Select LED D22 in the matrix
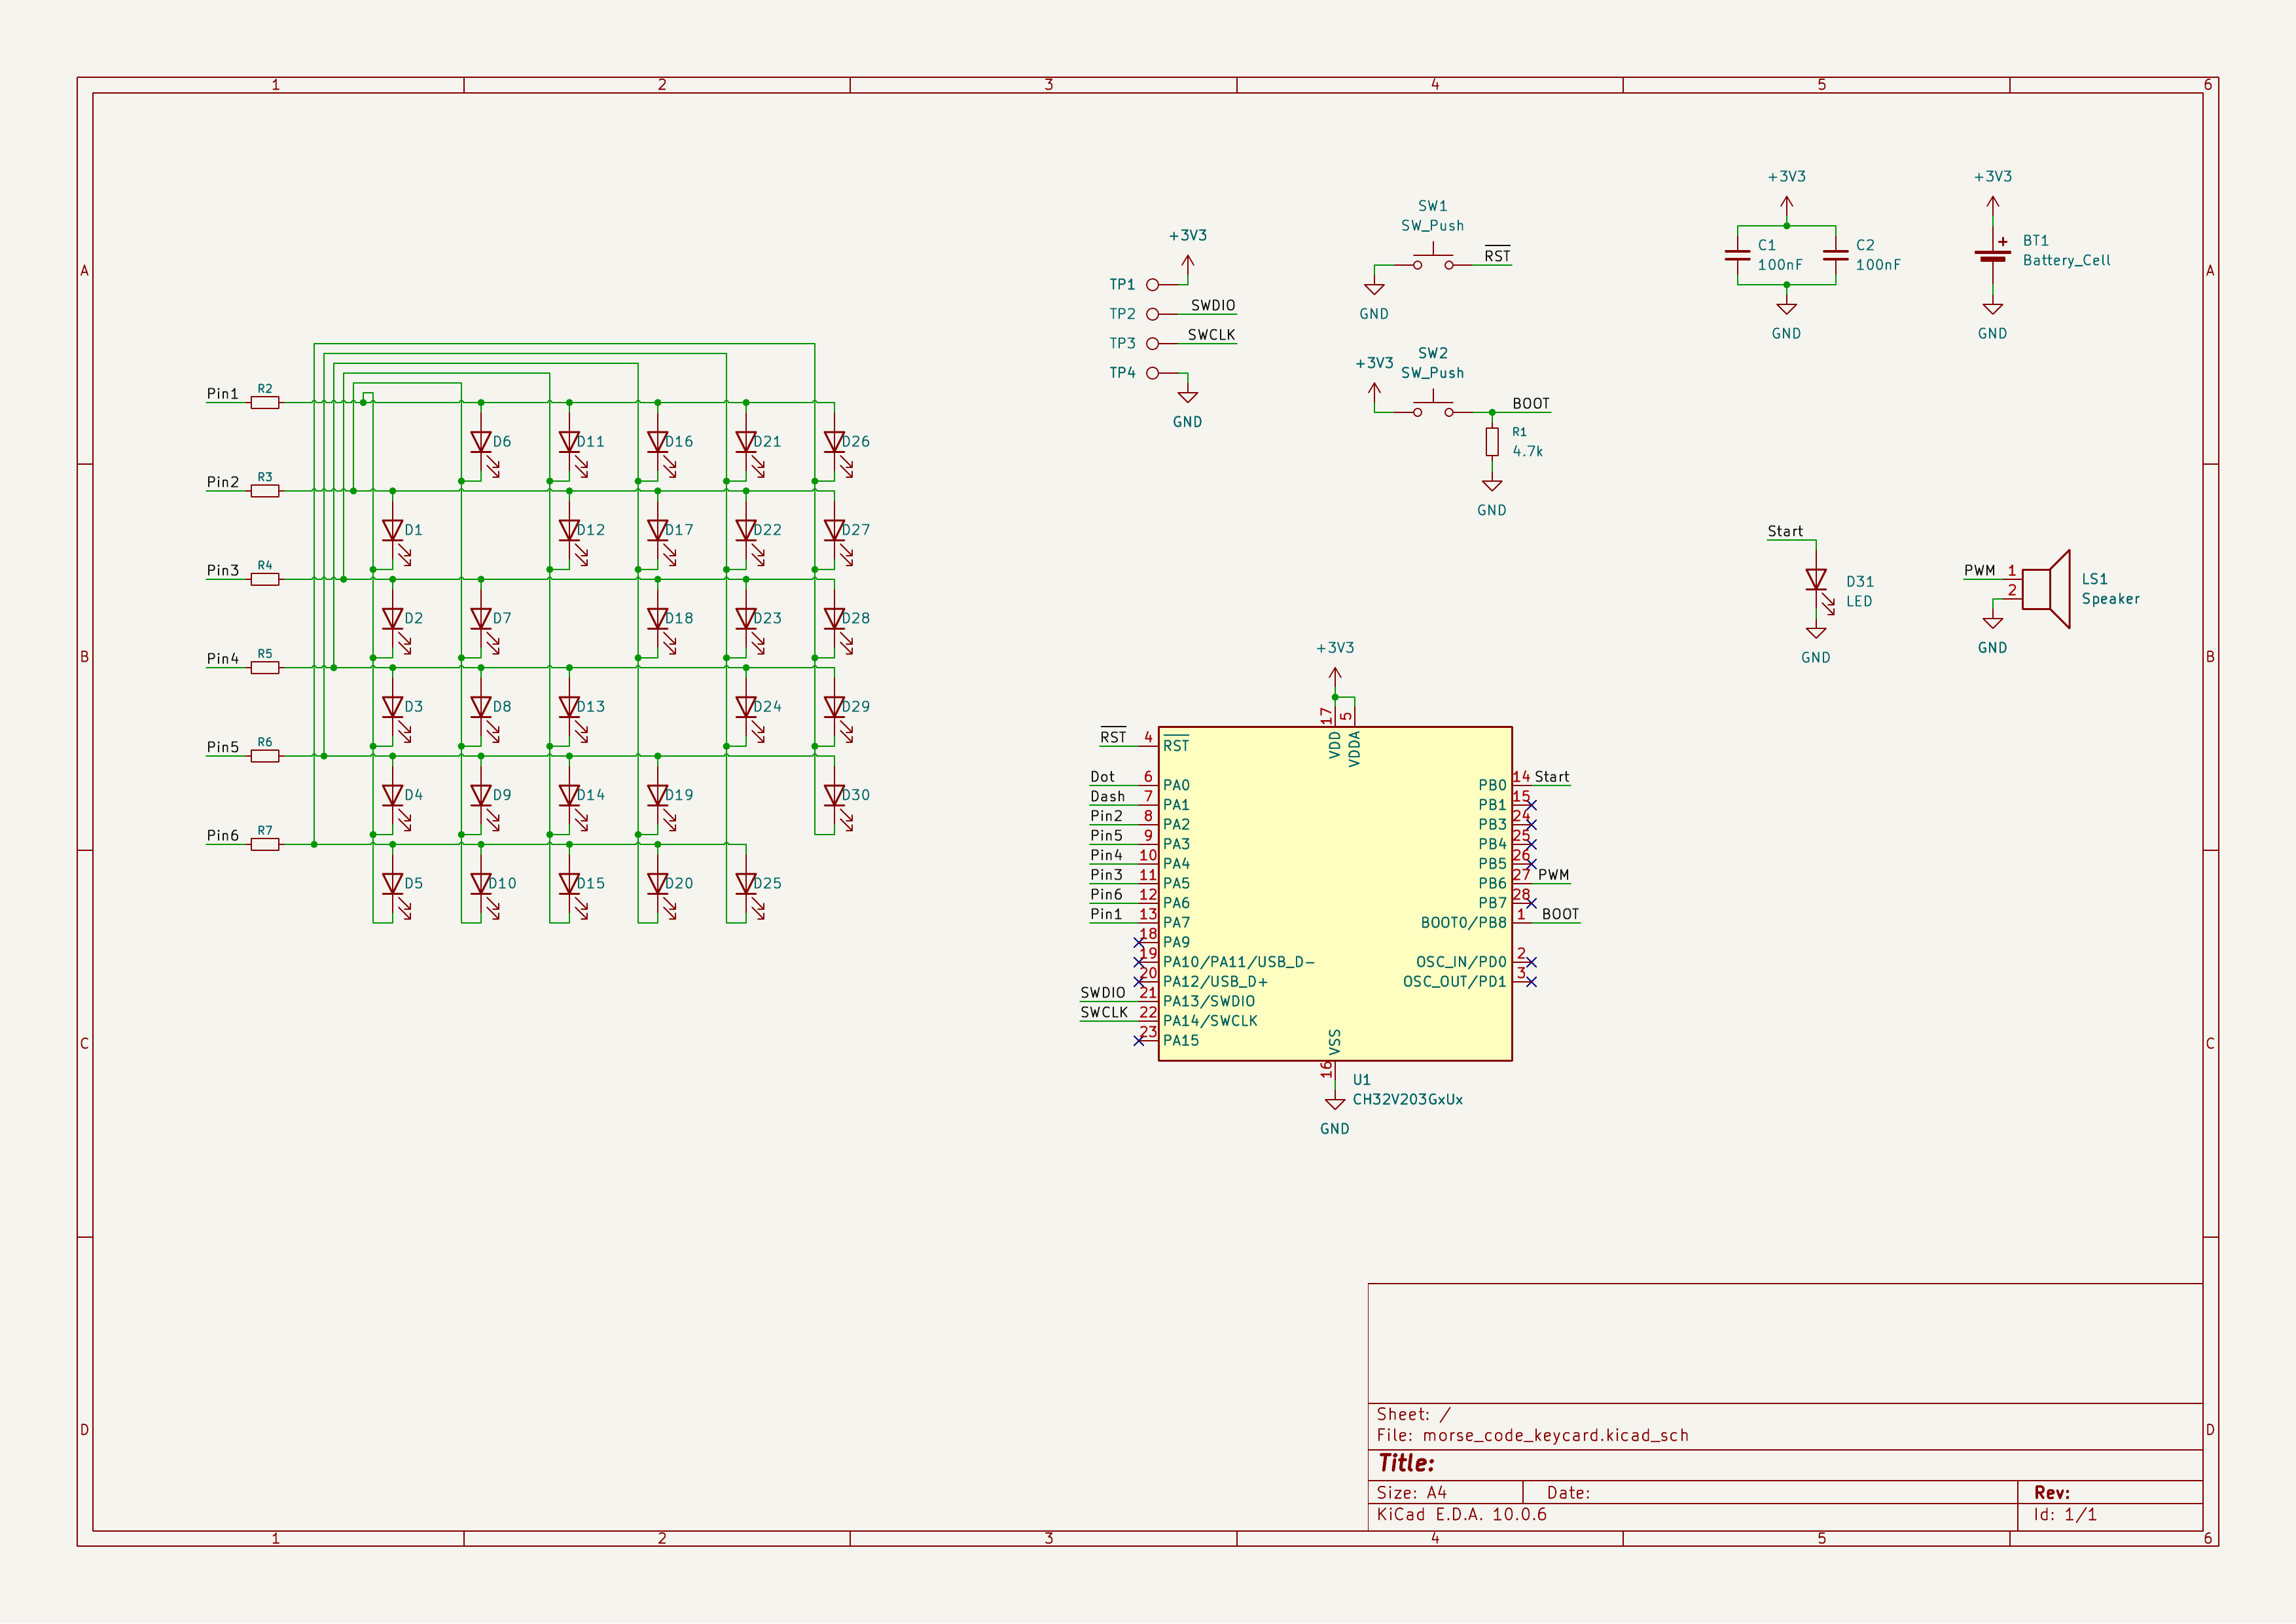The height and width of the screenshot is (1624, 2296). click(x=746, y=530)
